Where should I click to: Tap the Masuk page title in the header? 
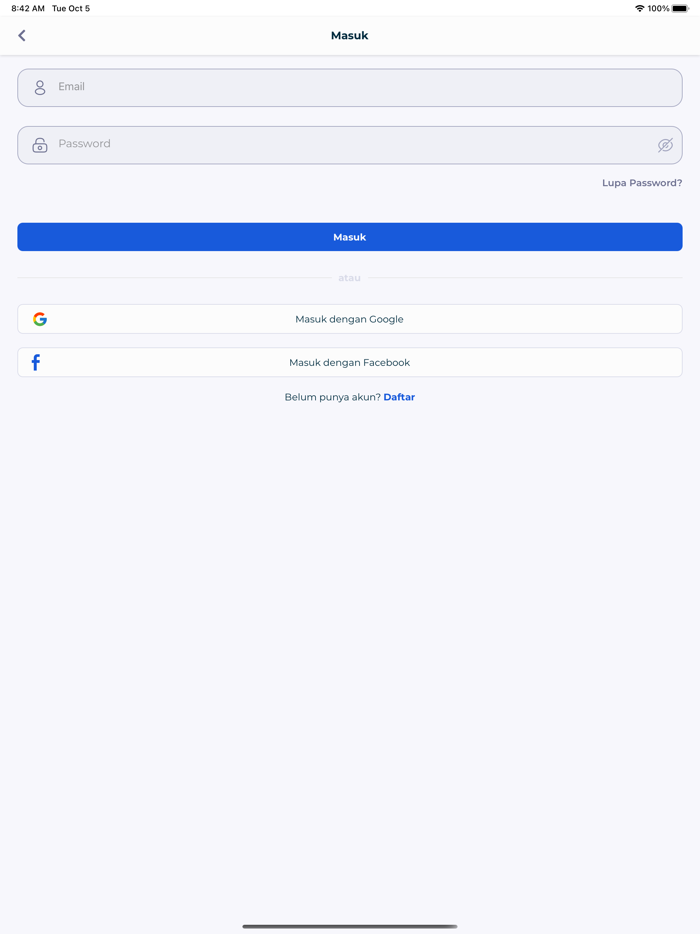[349, 36]
